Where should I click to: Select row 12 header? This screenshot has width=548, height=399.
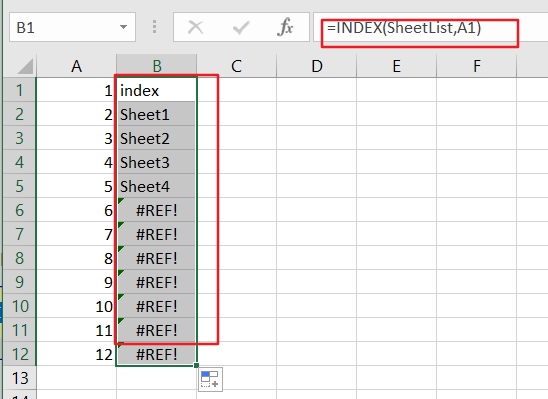[x=19, y=354]
